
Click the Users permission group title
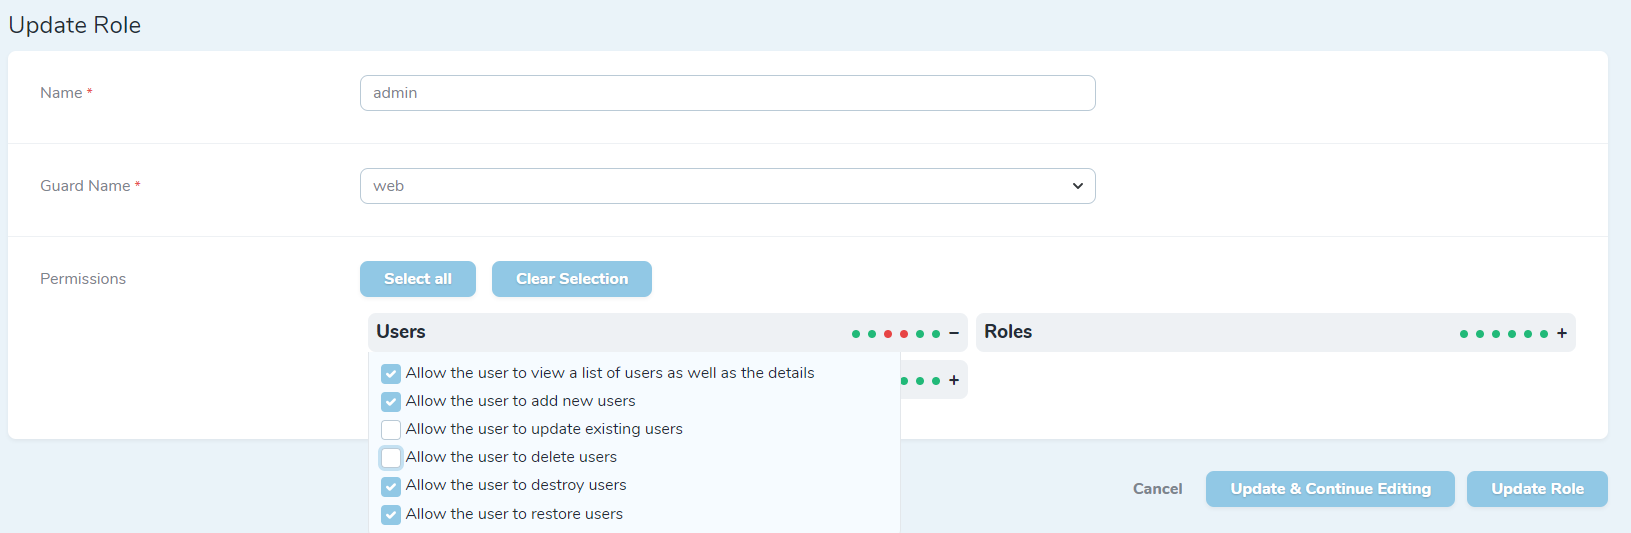click(401, 332)
